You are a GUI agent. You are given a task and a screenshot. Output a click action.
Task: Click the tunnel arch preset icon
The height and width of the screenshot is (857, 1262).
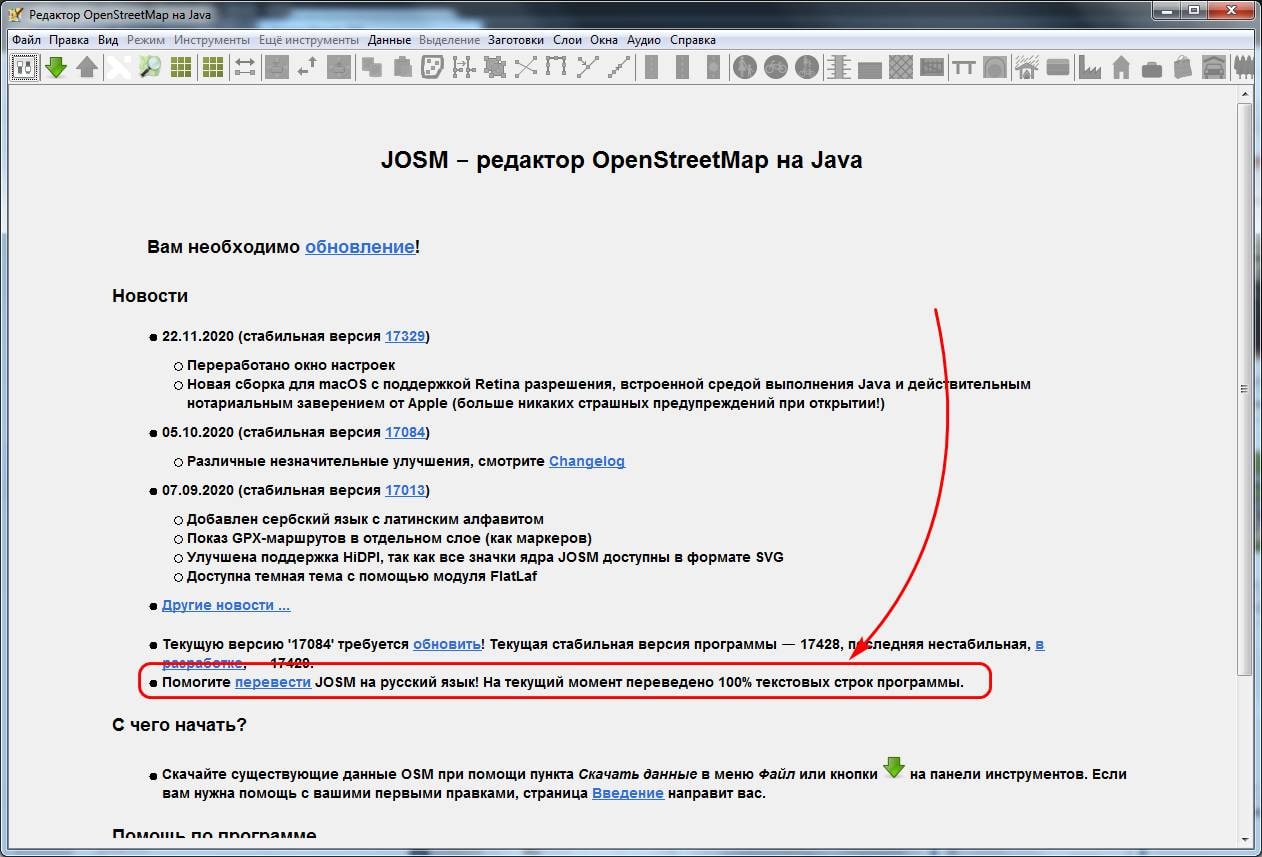pyautogui.click(x=995, y=67)
